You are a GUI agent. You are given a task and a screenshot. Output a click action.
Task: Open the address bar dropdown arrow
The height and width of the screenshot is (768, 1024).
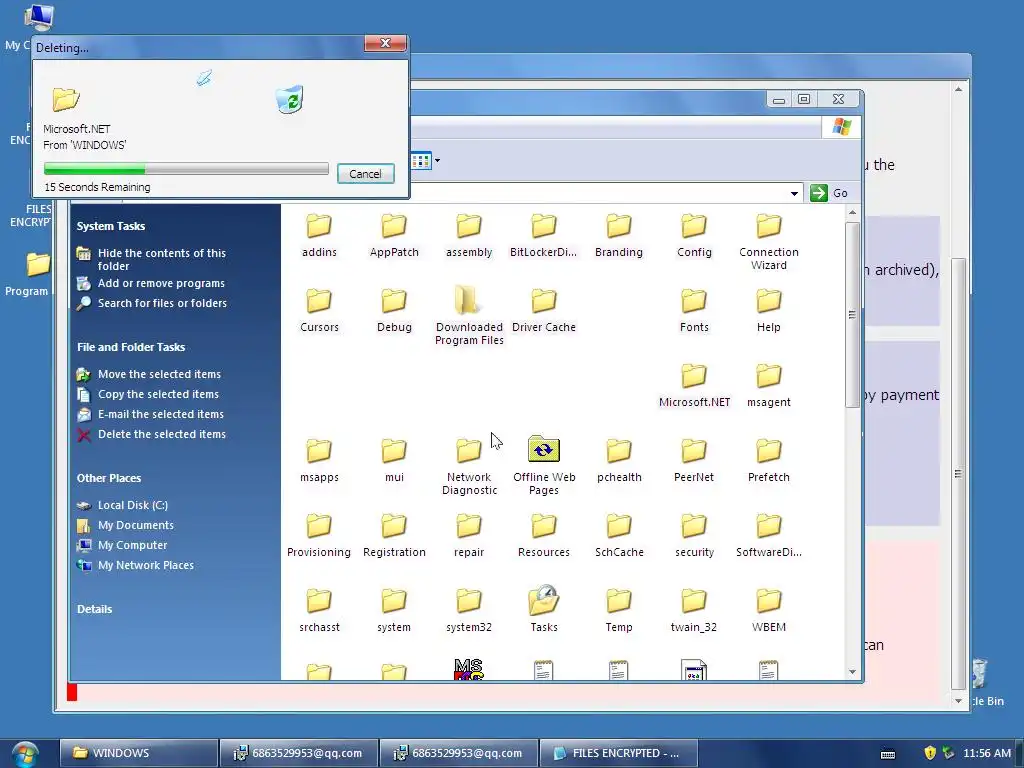pyautogui.click(x=794, y=193)
